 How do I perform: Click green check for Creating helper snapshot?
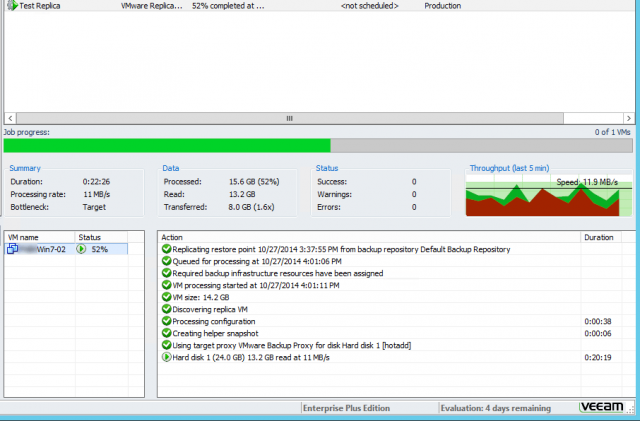(x=166, y=333)
